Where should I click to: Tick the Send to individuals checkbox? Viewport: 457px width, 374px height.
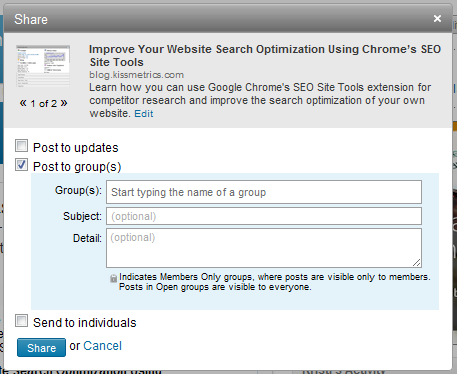tap(21, 321)
